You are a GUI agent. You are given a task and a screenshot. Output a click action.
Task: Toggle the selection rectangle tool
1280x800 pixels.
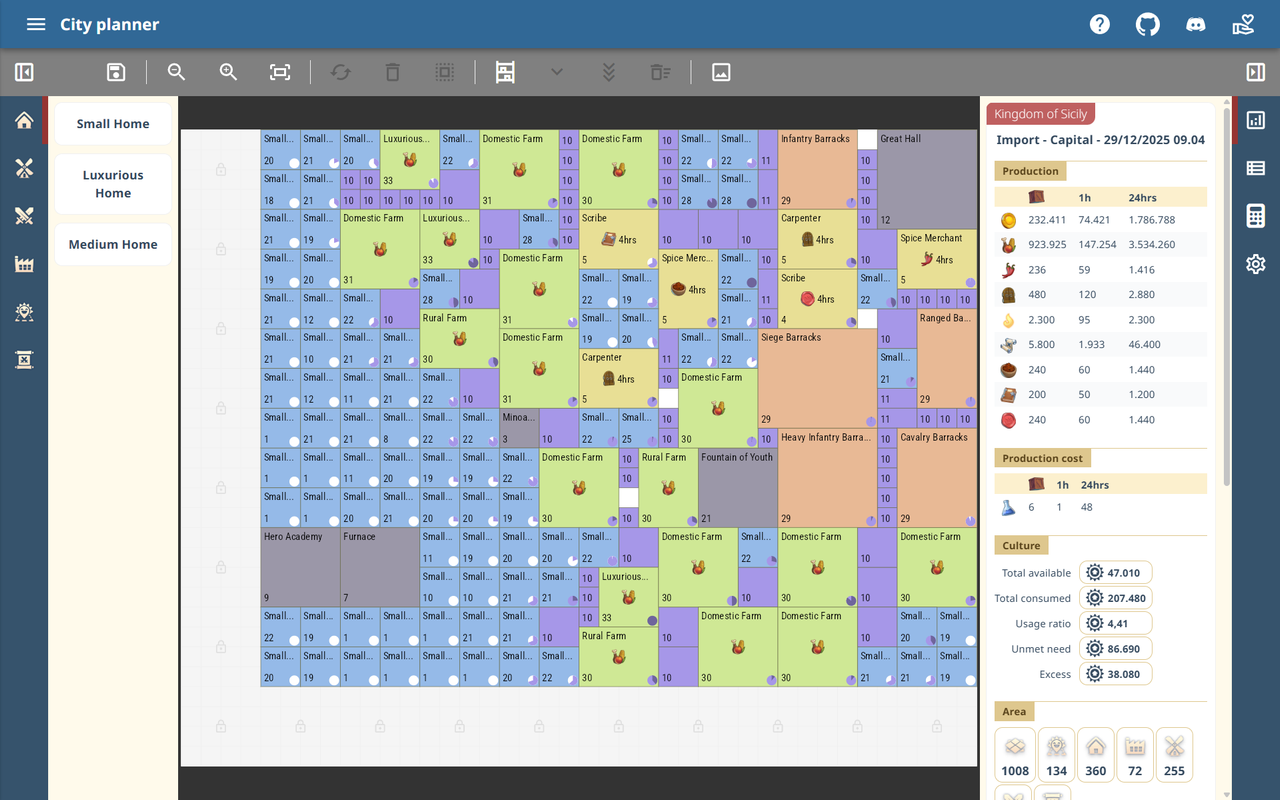444,72
